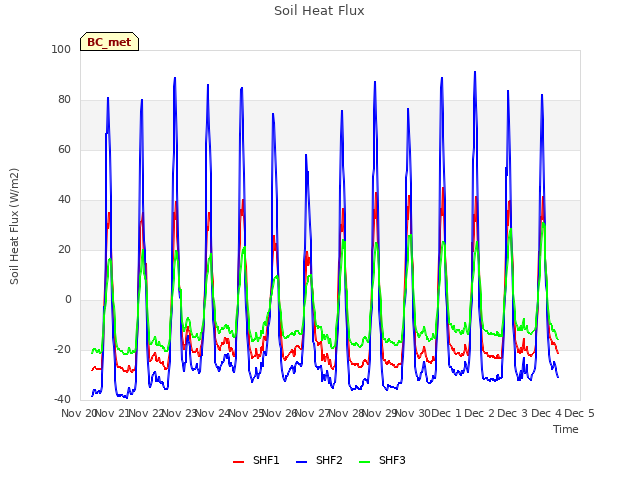Image resolution: width=640 pixels, height=480 pixels.
Task: Click the 100 y-axis tick label
Action: 61,49
